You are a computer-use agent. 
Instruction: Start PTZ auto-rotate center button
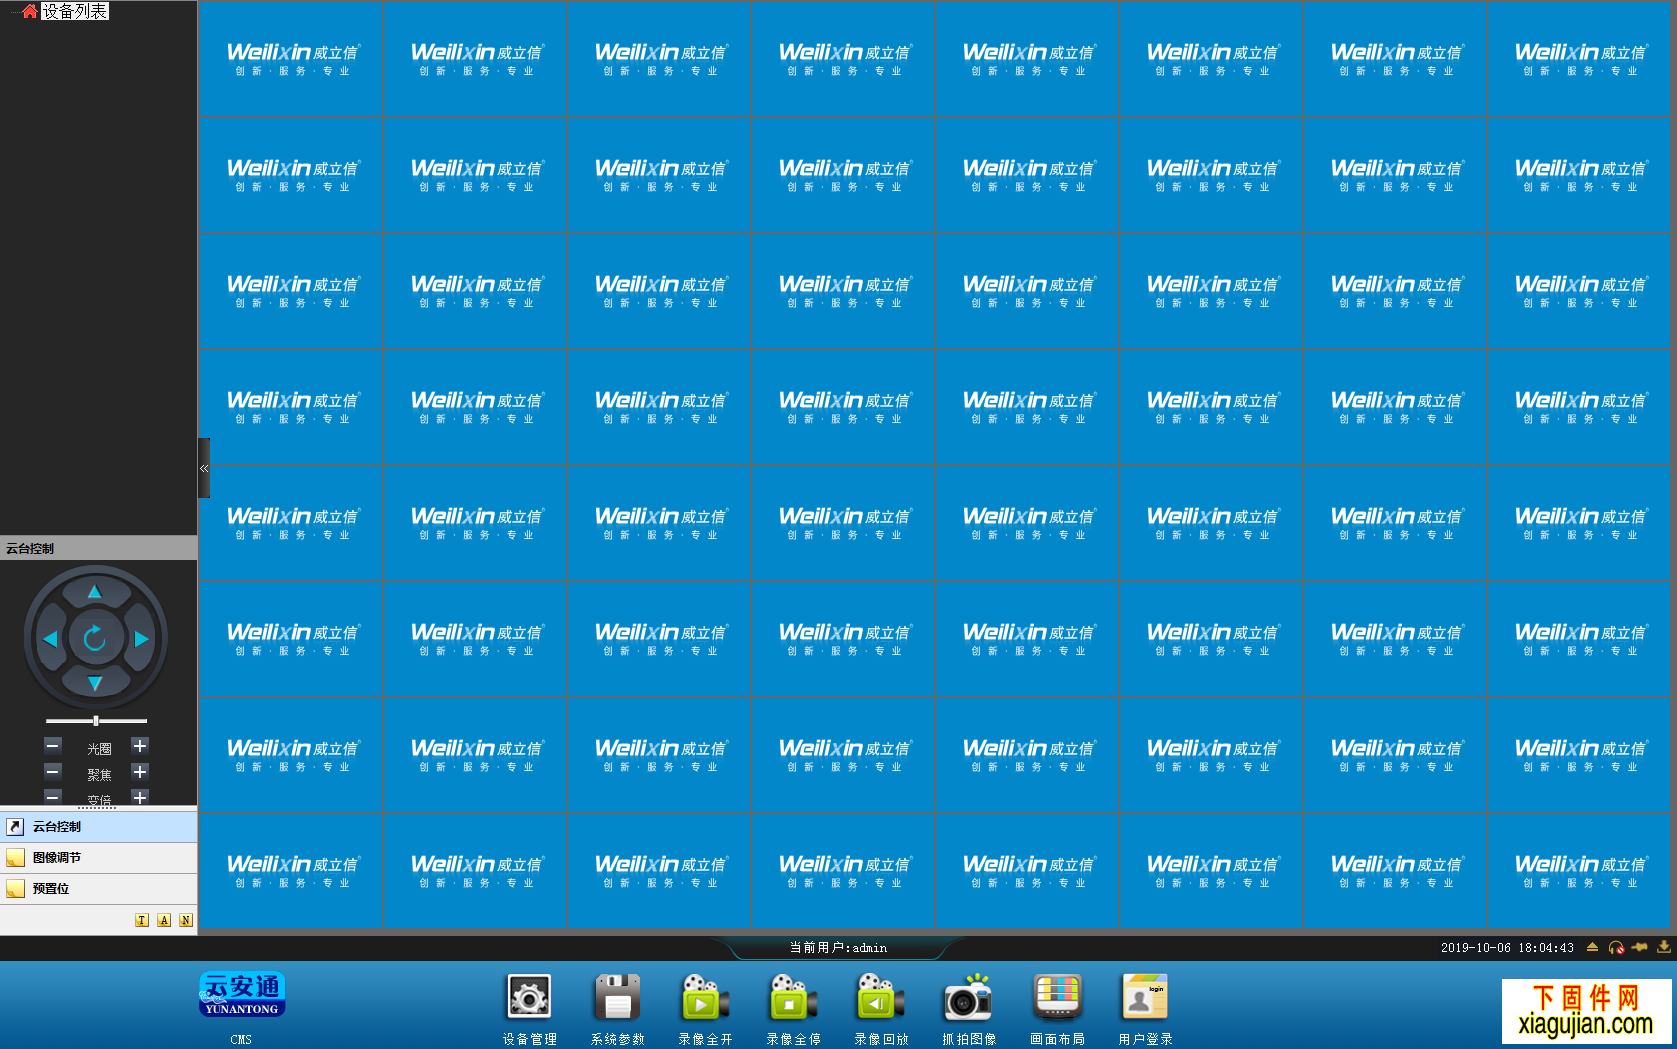point(95,638)
